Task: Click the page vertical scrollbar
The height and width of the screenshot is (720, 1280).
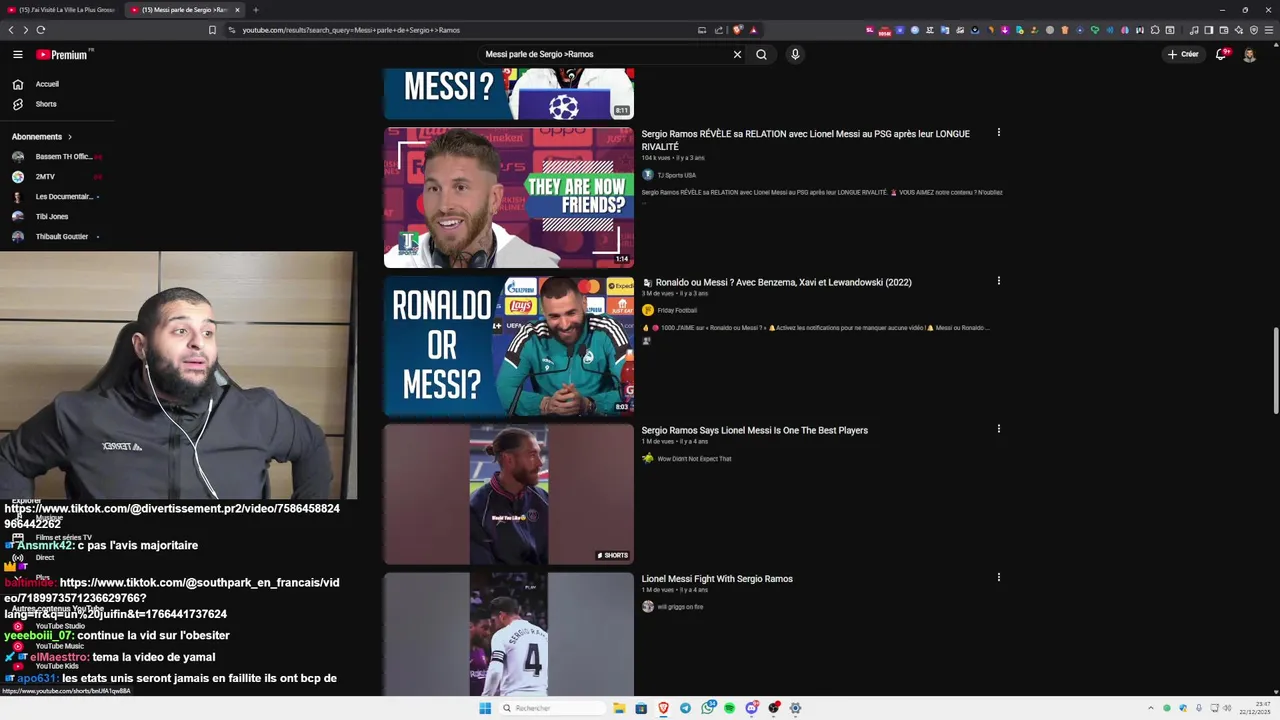Action: [1275, 370]
